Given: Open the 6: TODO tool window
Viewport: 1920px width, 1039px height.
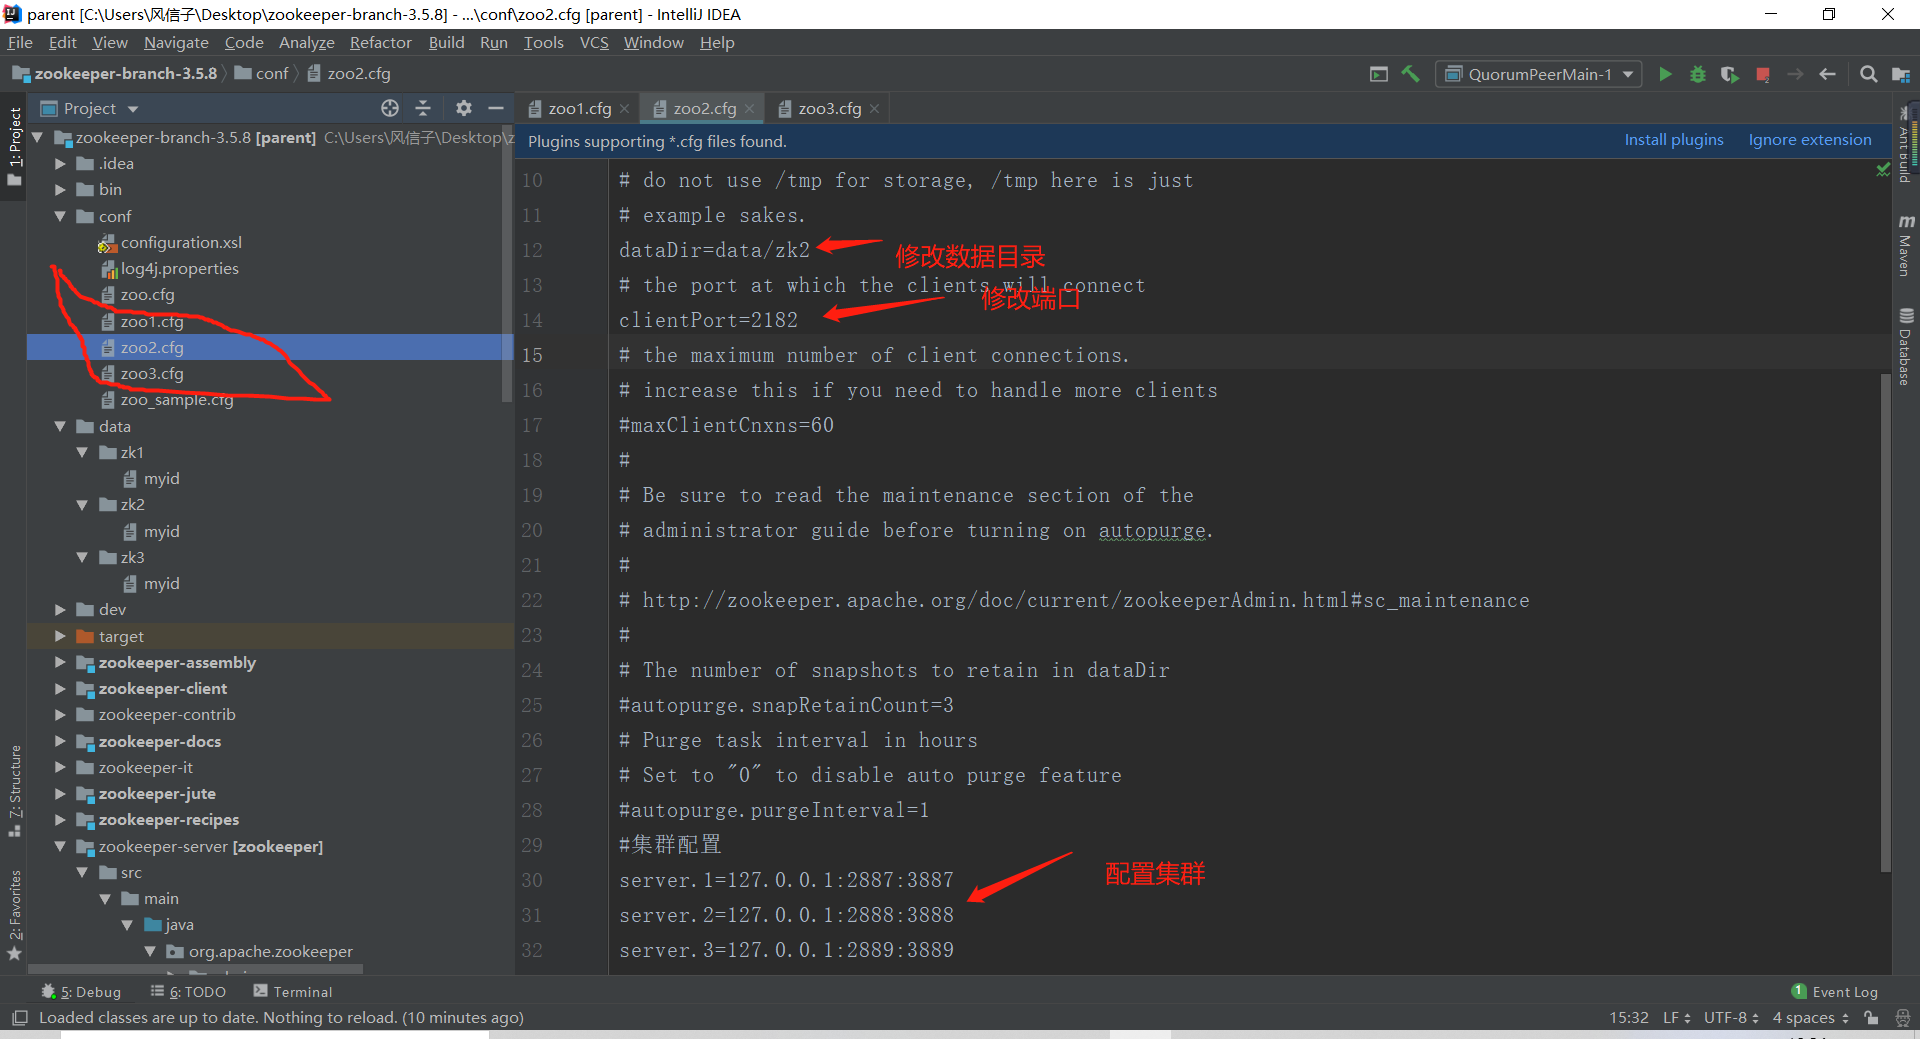Looking at the screenshot, I should point(188,992).
